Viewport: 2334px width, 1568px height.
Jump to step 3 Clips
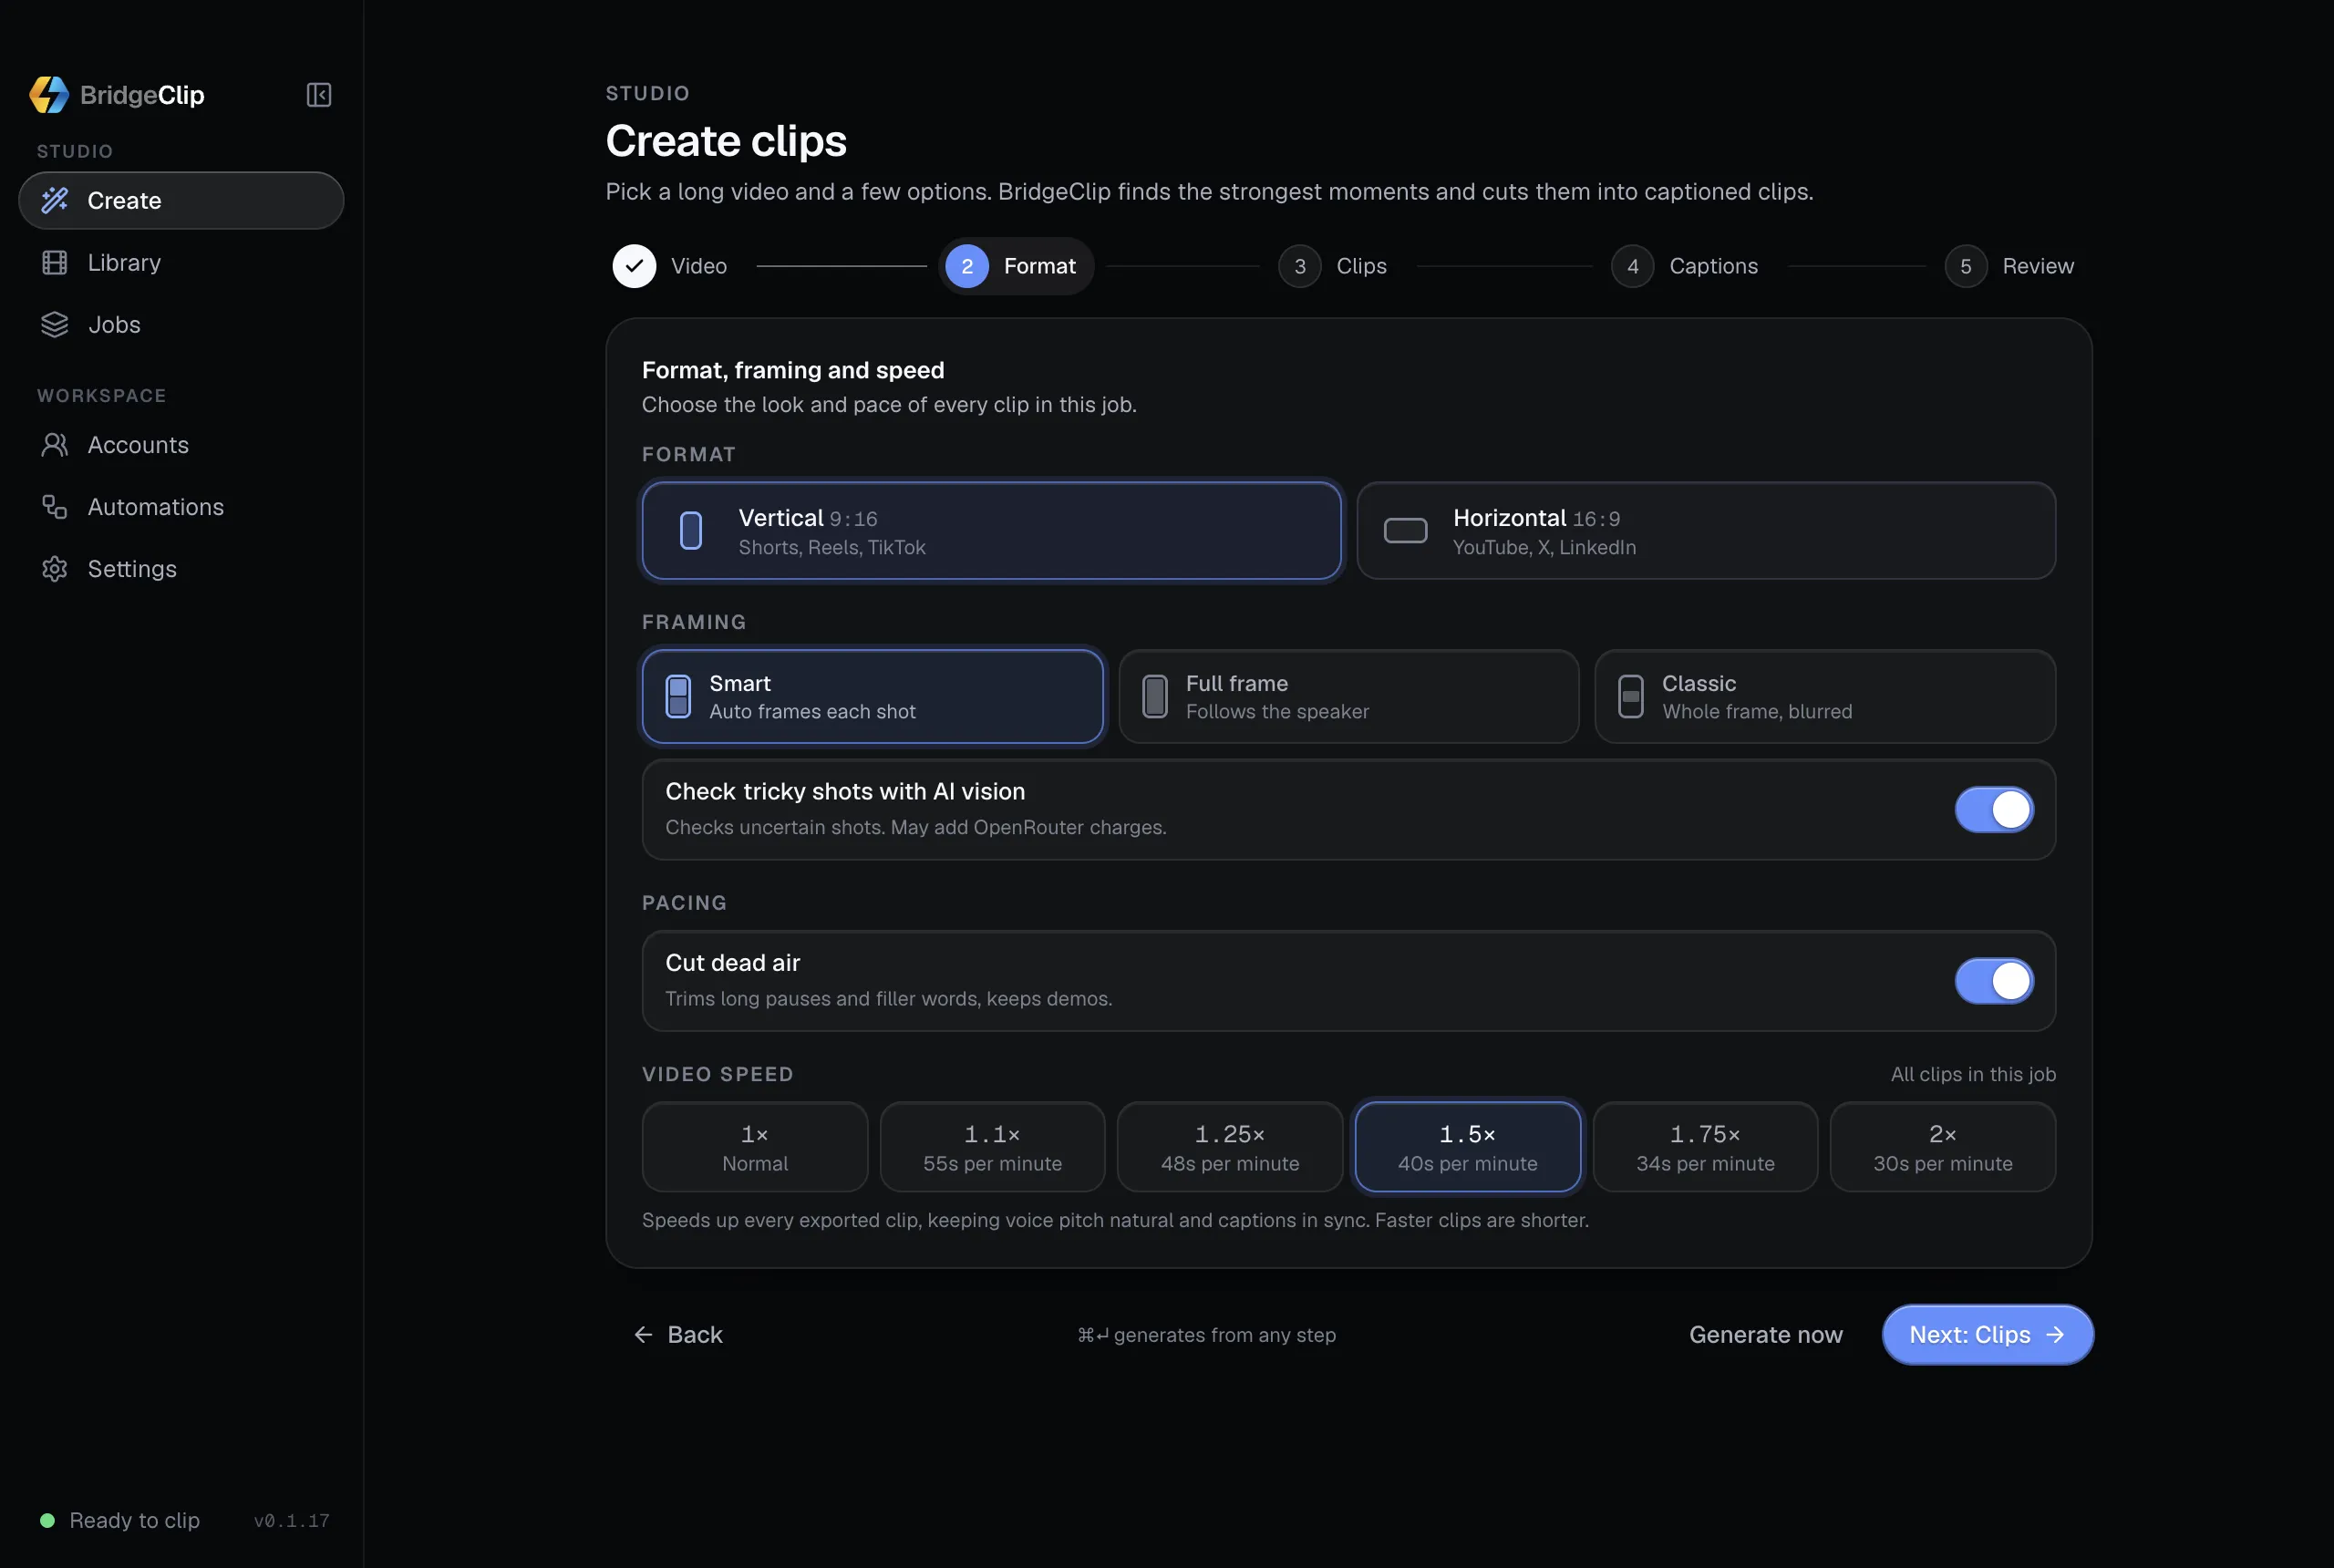tap(1333, 266)
